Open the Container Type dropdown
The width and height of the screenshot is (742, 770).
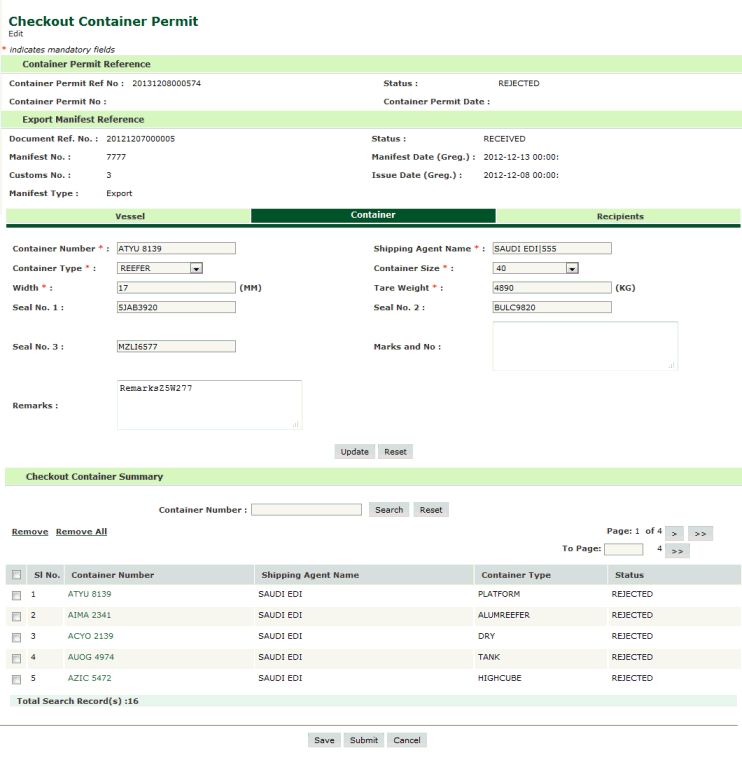tap(196, 268)
